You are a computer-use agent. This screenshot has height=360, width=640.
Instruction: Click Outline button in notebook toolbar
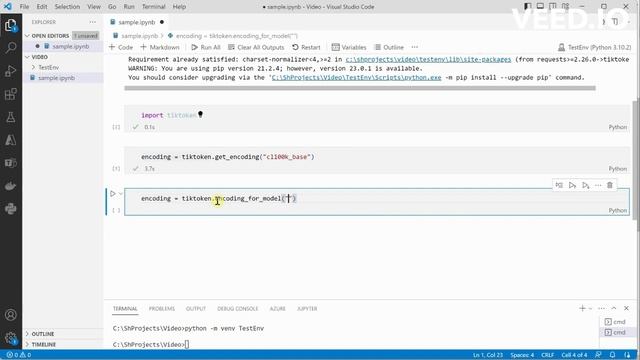click(x=389, y=47)
